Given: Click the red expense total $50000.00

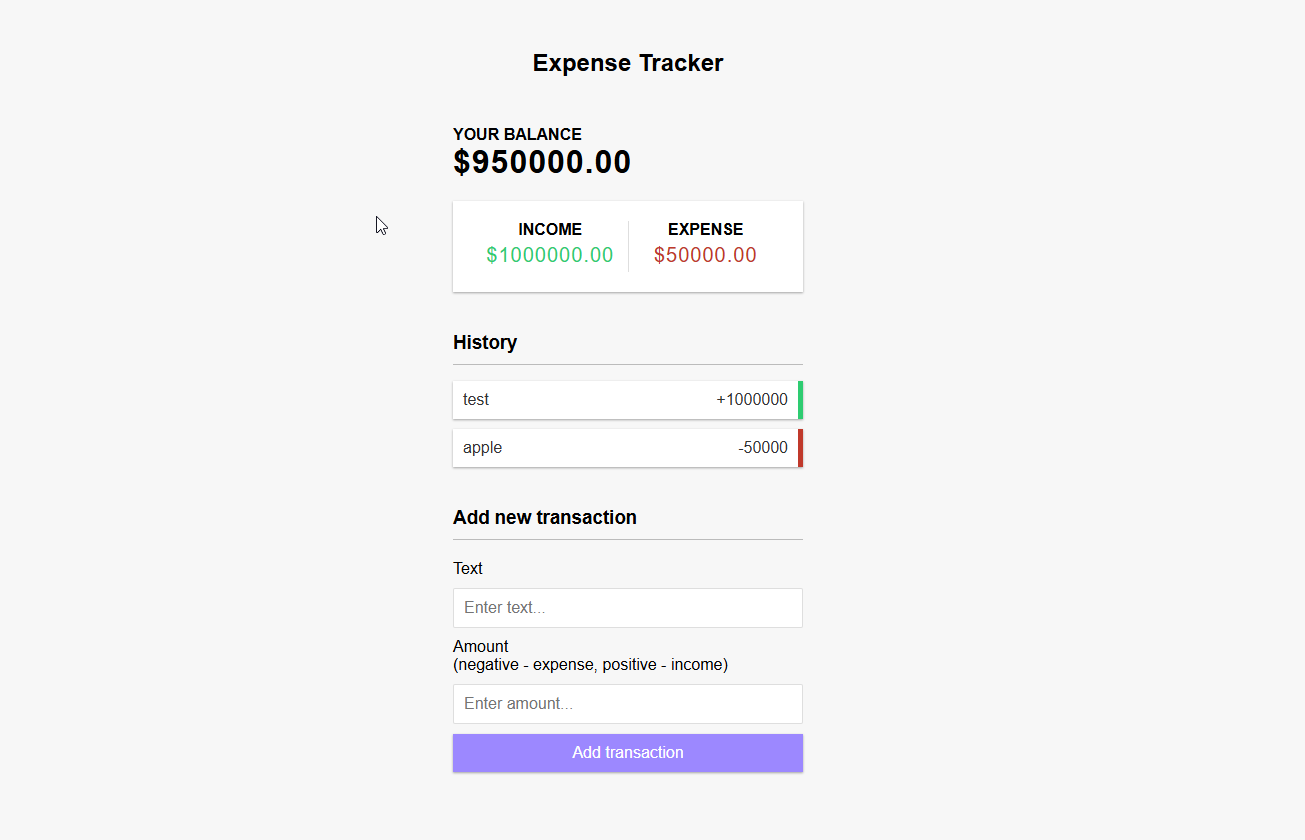Looking at the screenshot, I should point(705,255).
